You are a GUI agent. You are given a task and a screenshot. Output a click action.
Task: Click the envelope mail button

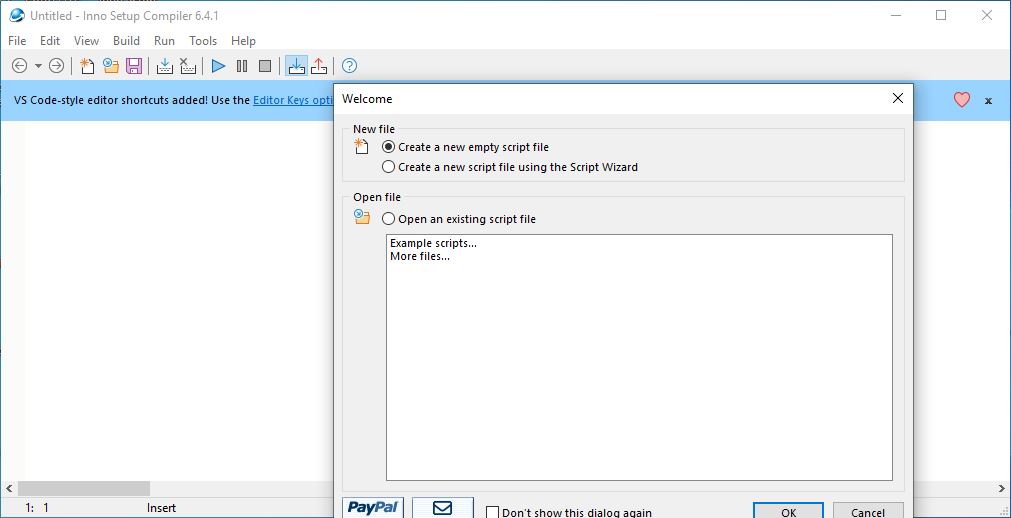tap(443, 508)
